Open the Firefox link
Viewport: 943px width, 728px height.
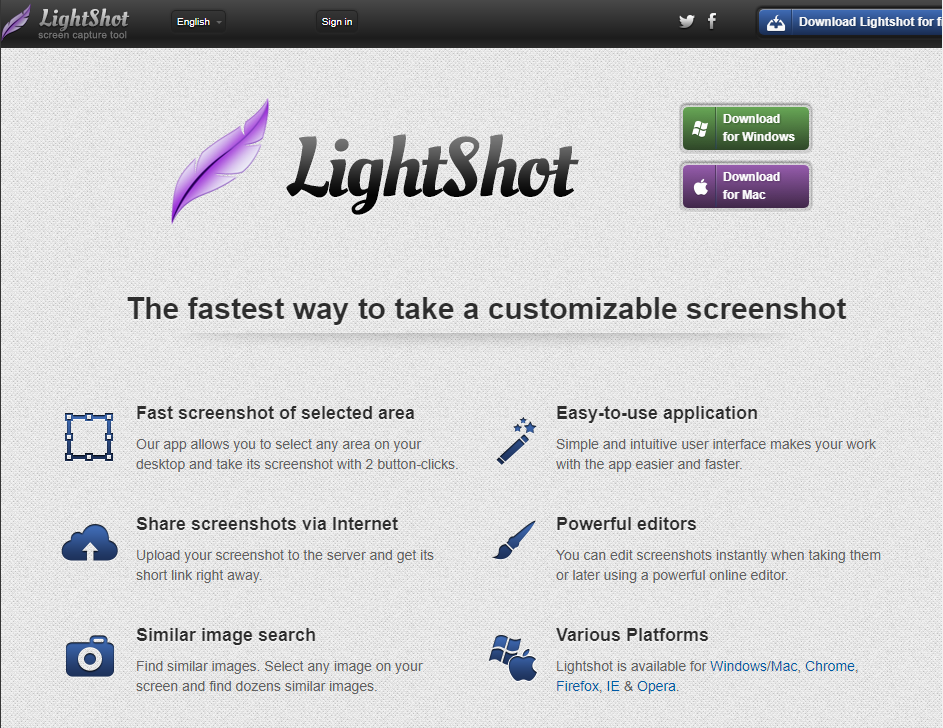[x=577, y=686]
